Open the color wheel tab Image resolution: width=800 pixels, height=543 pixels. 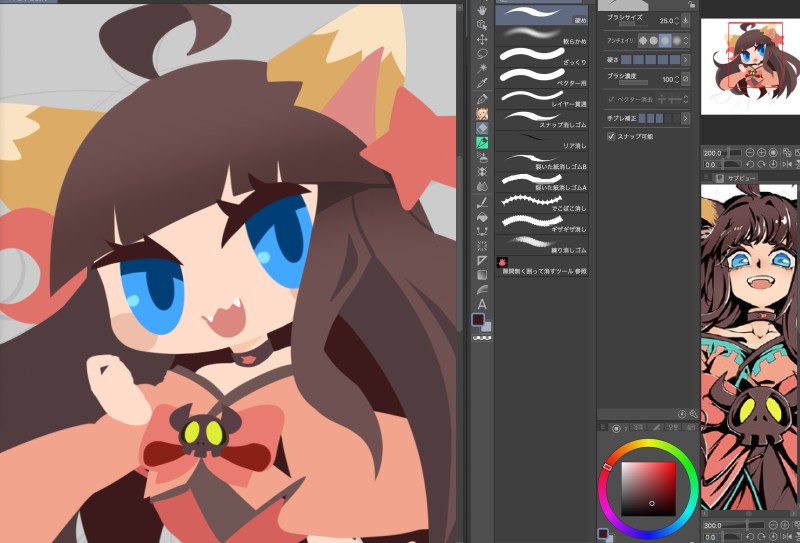(616, 428)
